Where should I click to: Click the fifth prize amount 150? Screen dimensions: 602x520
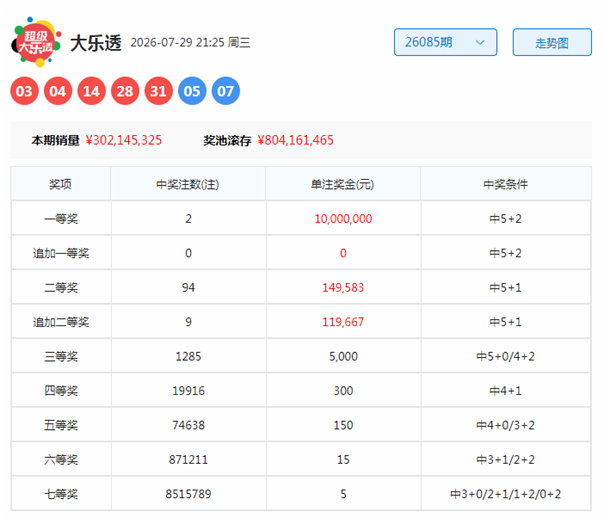343,425
